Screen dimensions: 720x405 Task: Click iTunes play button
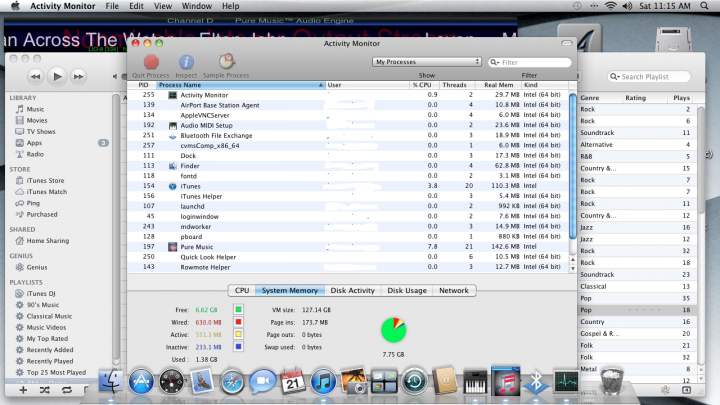57,76
